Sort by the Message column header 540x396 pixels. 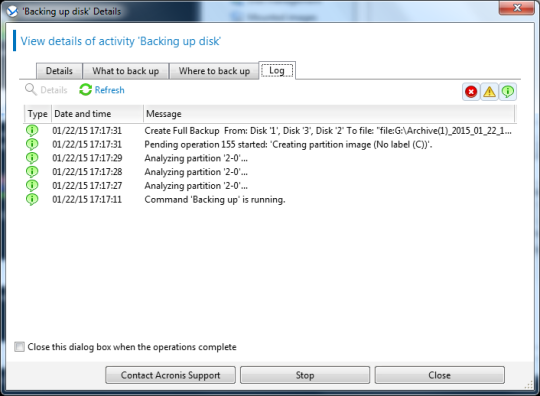[x=329, y=114]
